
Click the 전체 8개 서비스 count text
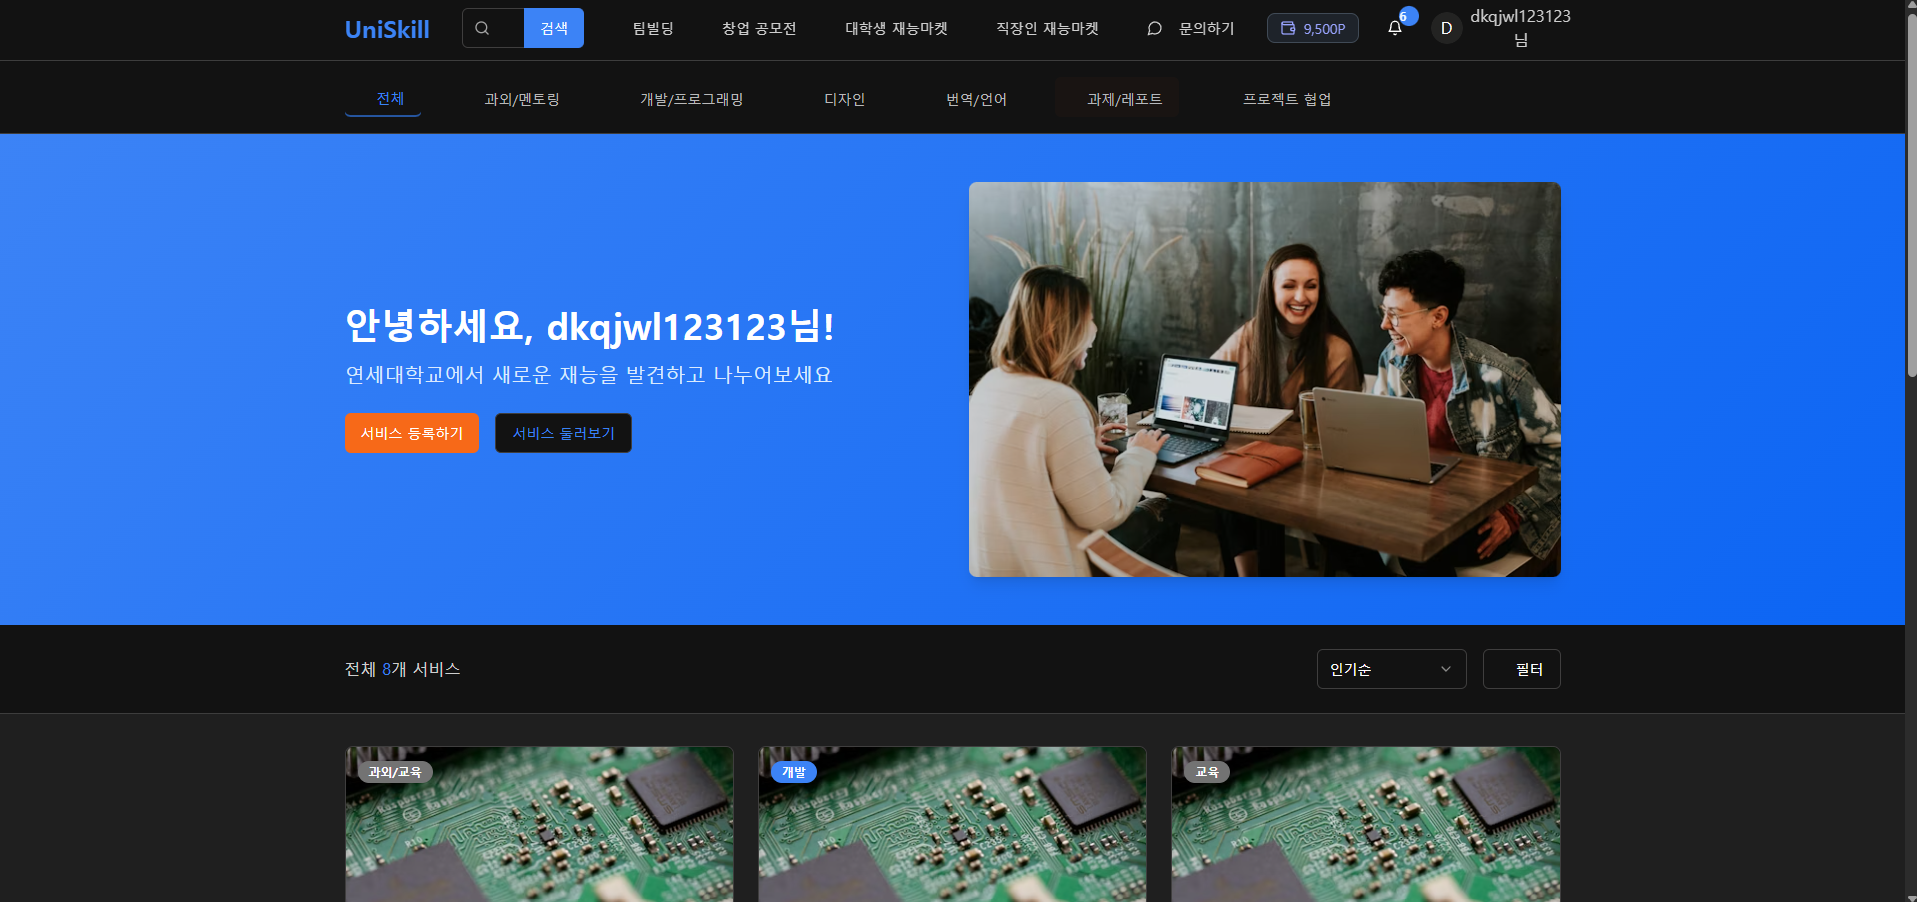pos(402,669)
